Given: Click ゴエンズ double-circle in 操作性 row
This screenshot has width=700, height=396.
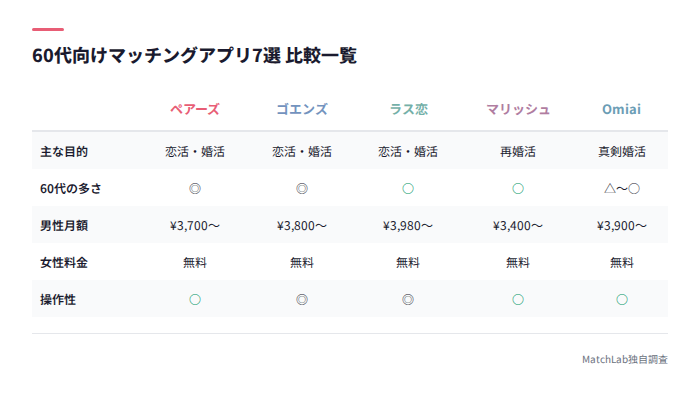Looking at the screenshot, I should coord(302,300).
